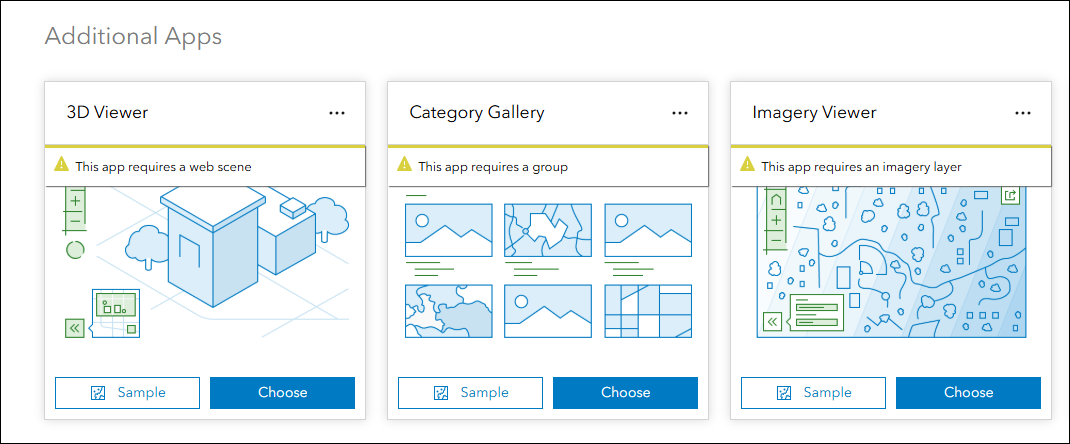
Task: Open the Imagery Viewer more options menu
Action: pyautogui.click(x=1023, y=113)
